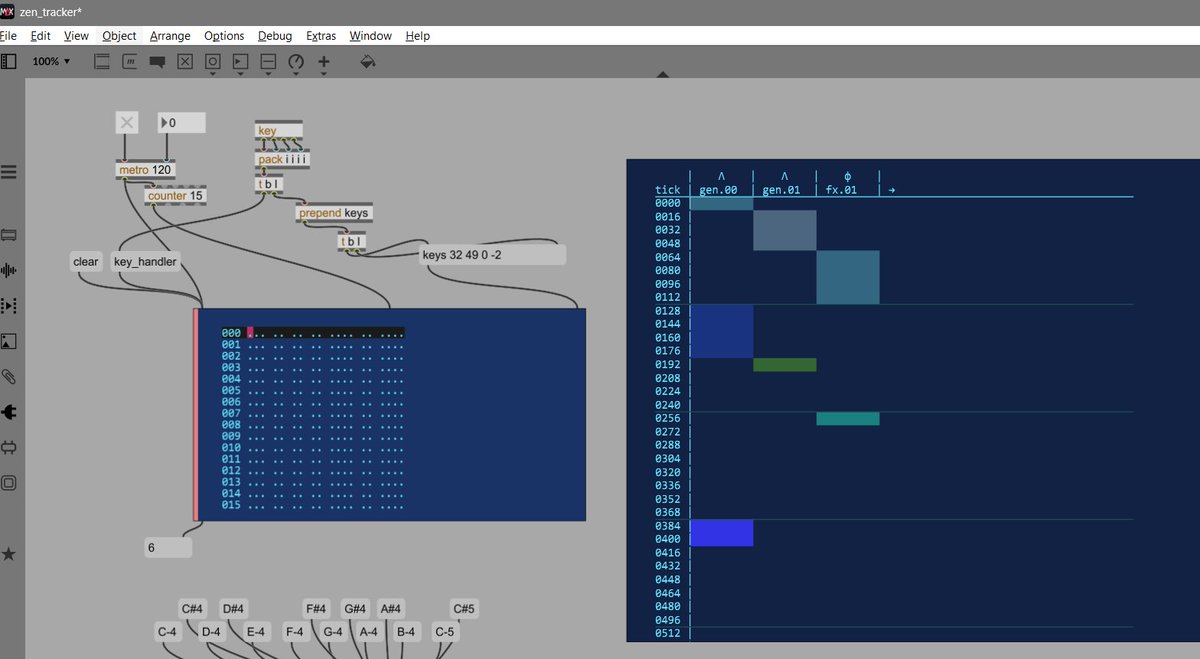
Task: Toggle the left sidebar panel icon
Action: 9,61
